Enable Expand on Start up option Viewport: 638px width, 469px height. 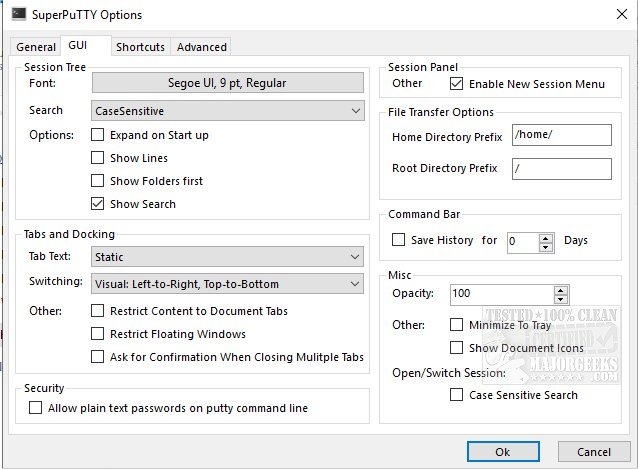point(98,135)
